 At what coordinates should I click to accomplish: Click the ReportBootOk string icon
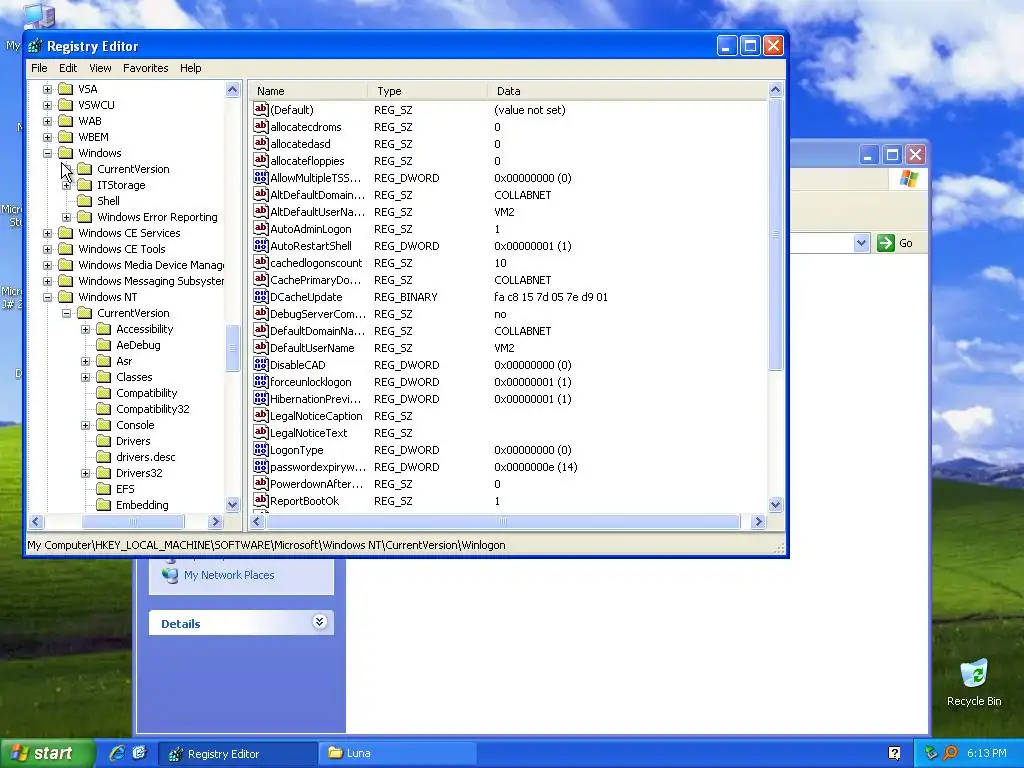[261, 500]
